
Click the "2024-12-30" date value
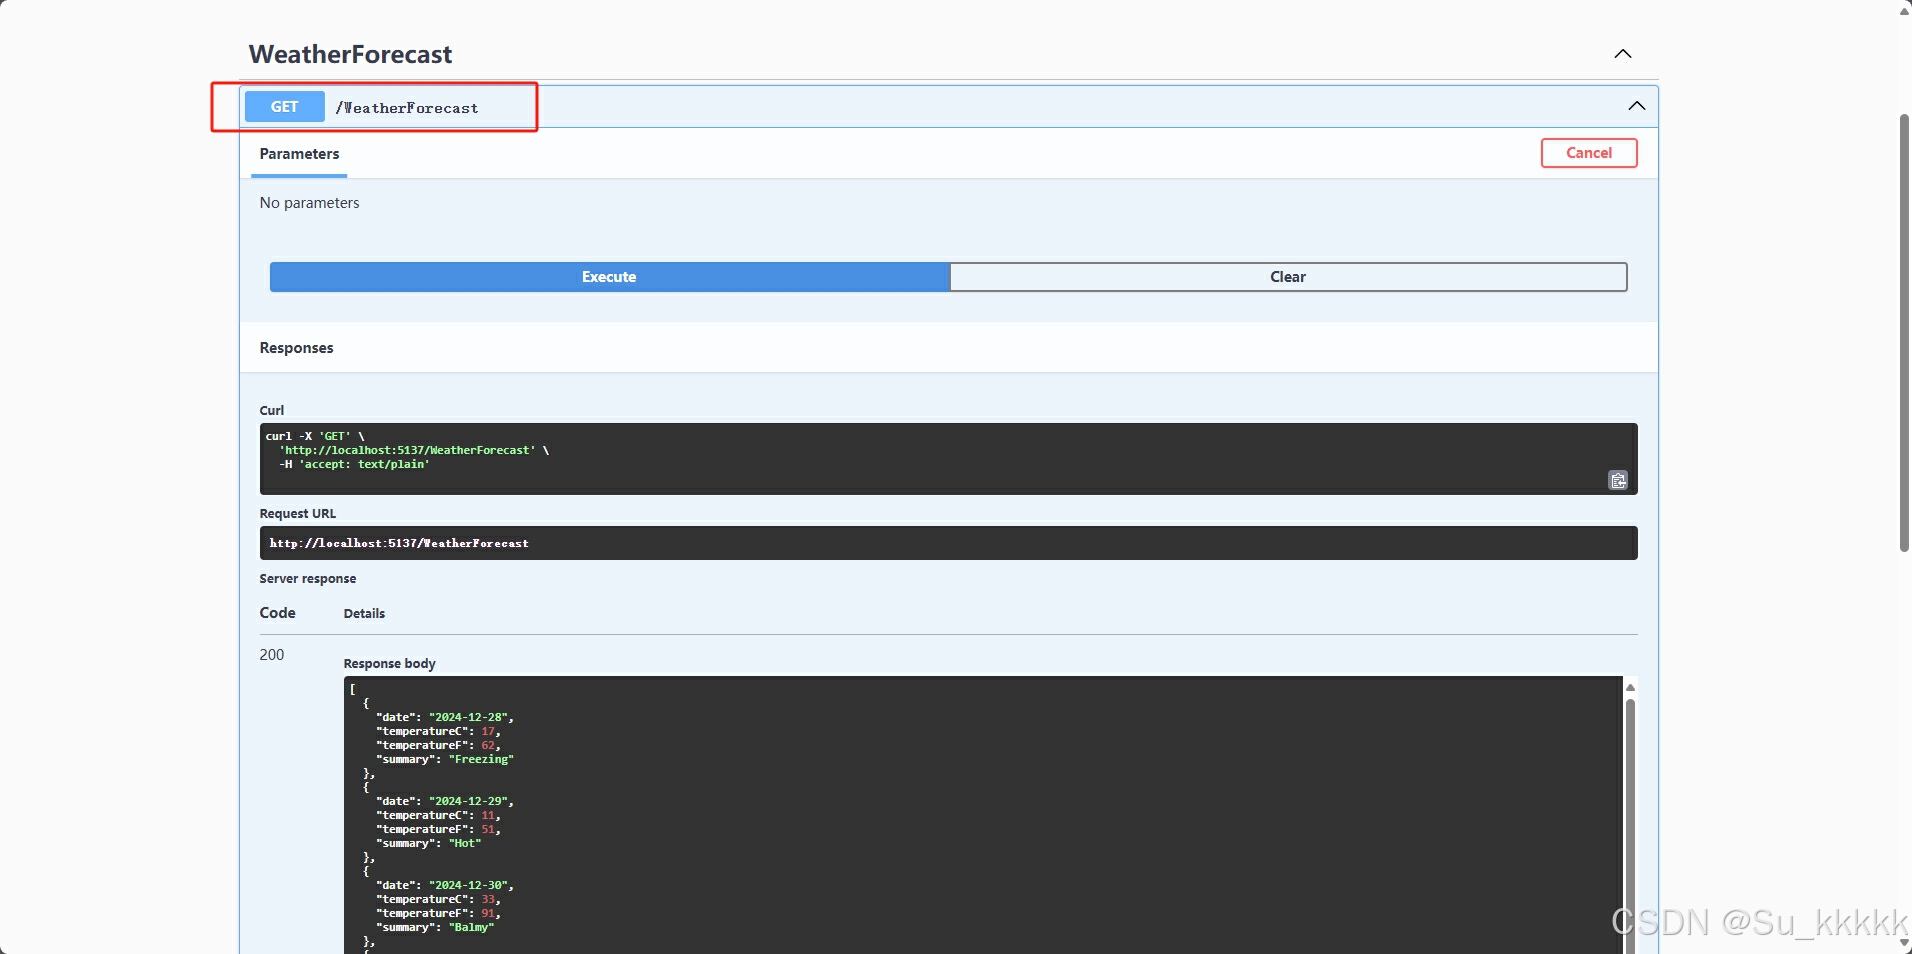tap(471, 885)
